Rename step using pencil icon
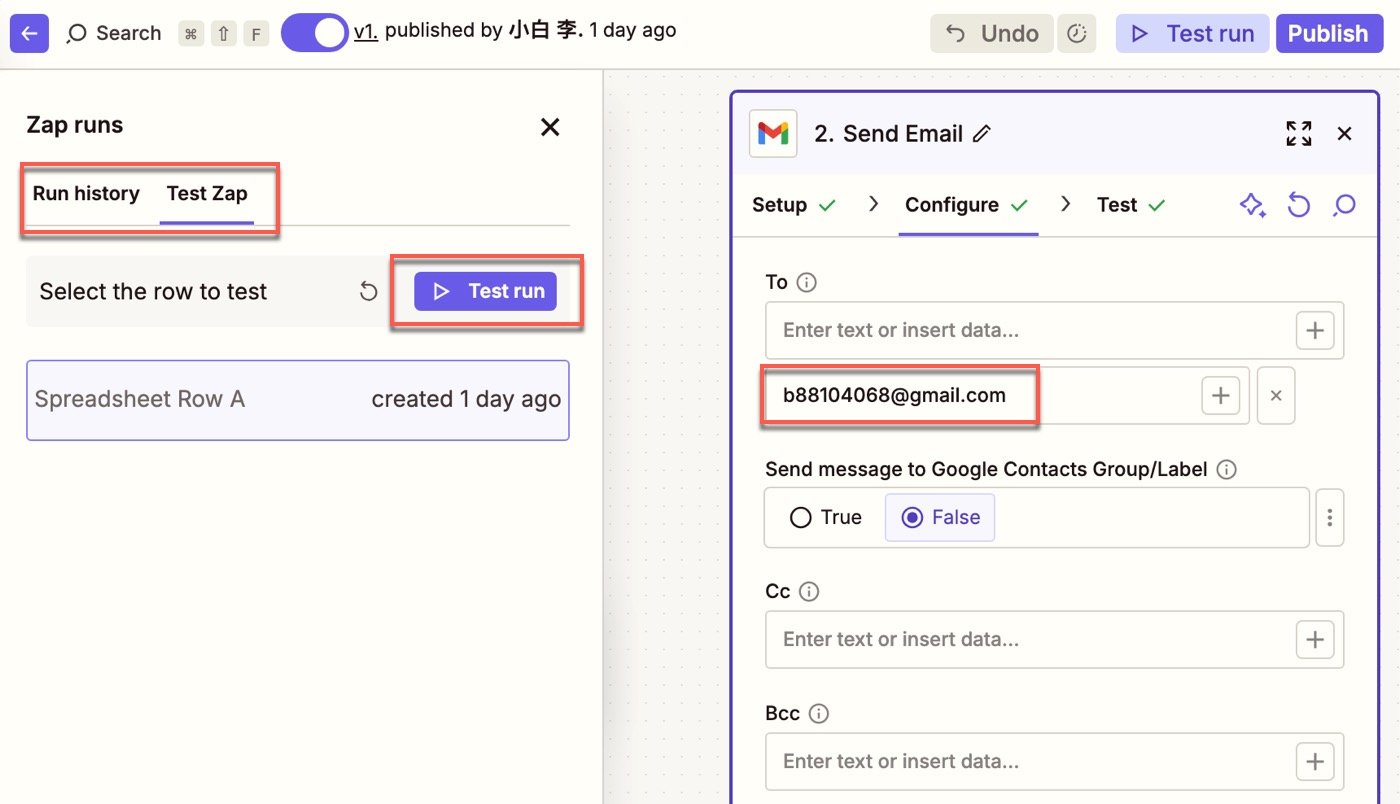The width and height of the screenshot is (1400, 804). click(x=982, y=134)
